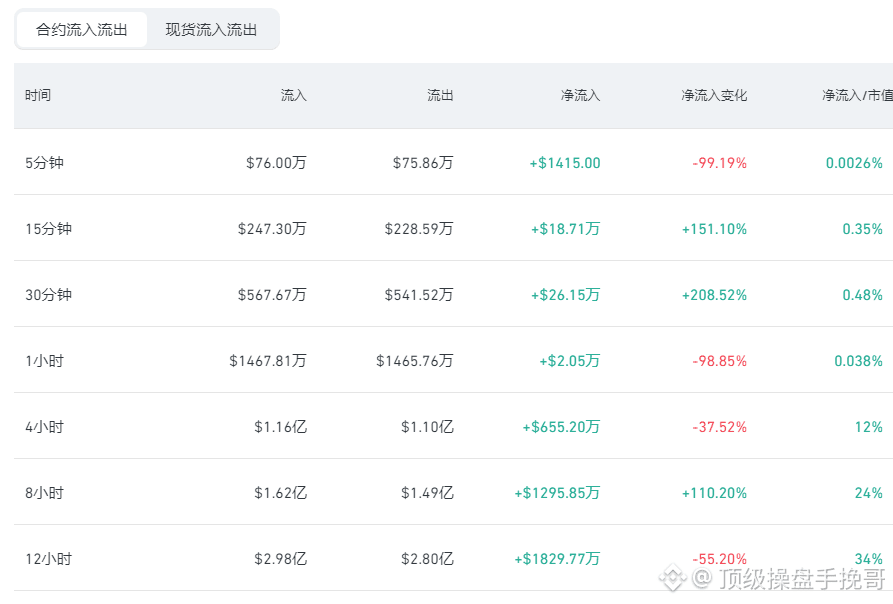893x604 pixels.
Task: Sort by the 净流入变化 column header
Action: click(714, 95)
